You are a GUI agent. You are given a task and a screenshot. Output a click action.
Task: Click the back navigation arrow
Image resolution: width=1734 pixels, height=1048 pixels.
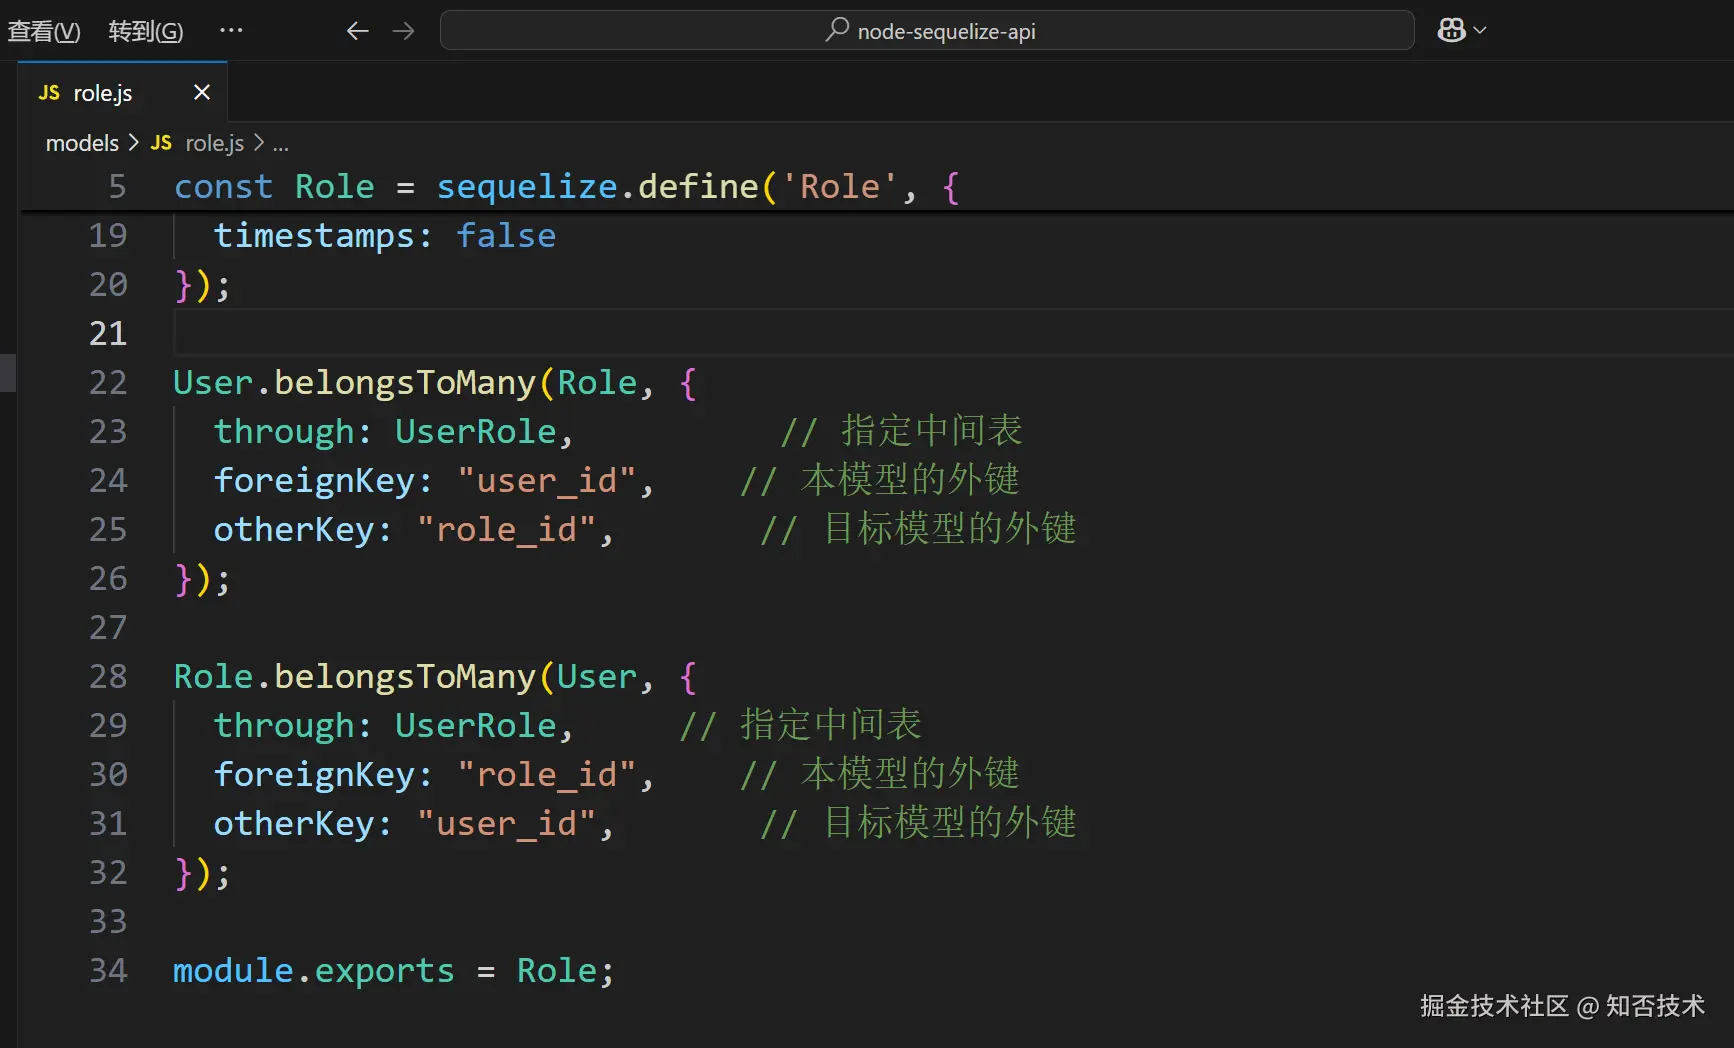click(x=357, y=31)
